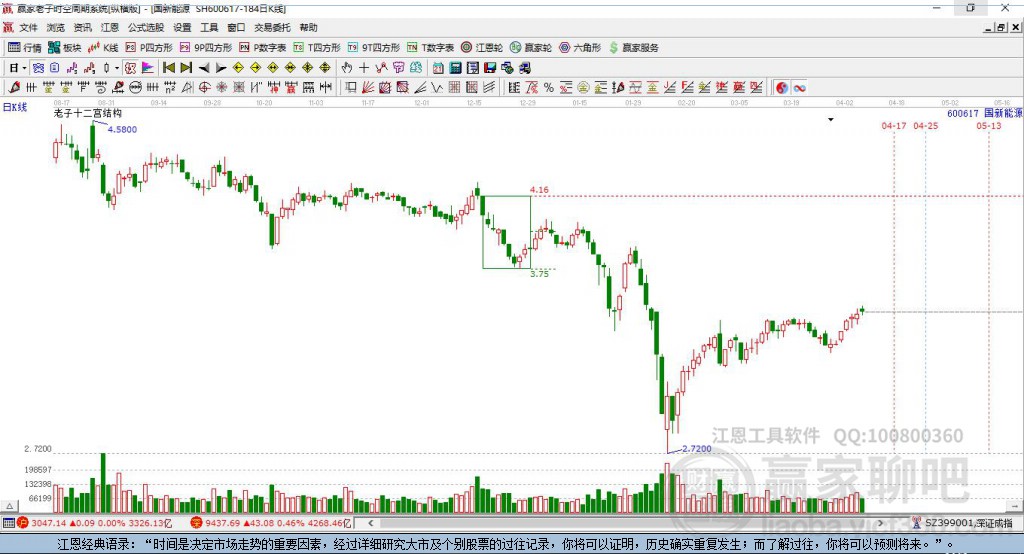Select the zigzag wave line tool
Screen dimensions: 1024x554
point(438,88)
